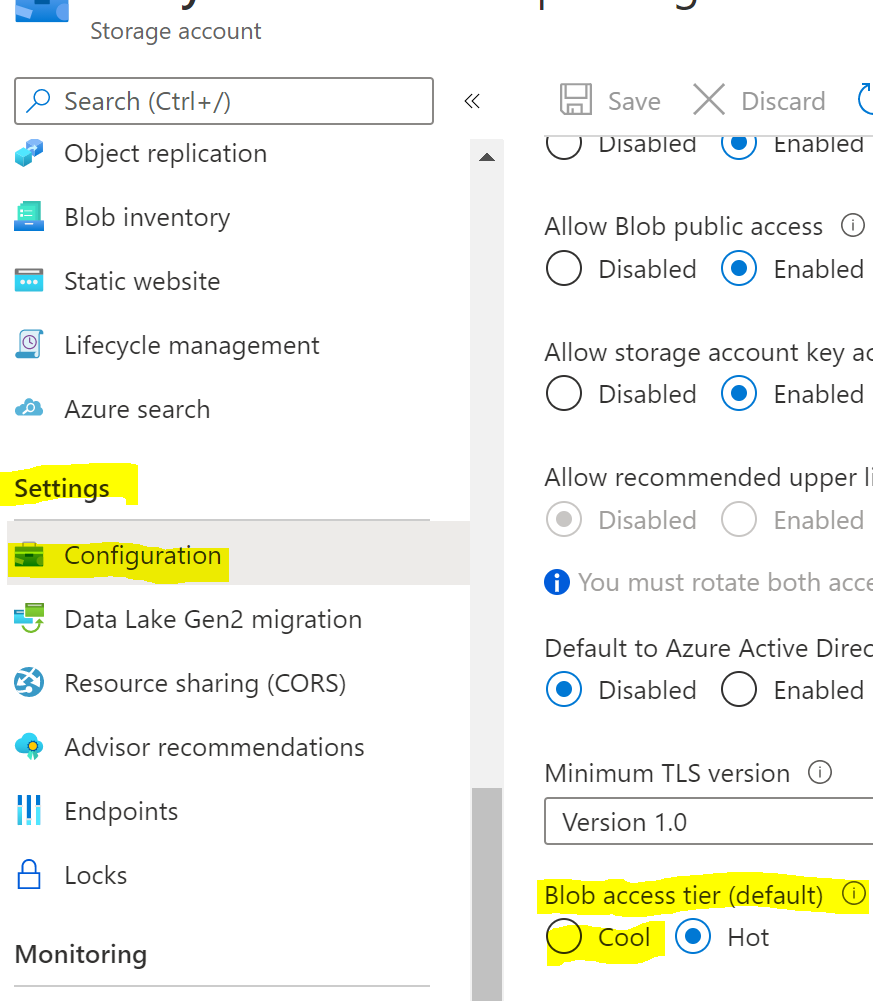Screen dimensions: 873x1001
Task: Click the Blob inventory icon
Action: [x=29, y=217]
